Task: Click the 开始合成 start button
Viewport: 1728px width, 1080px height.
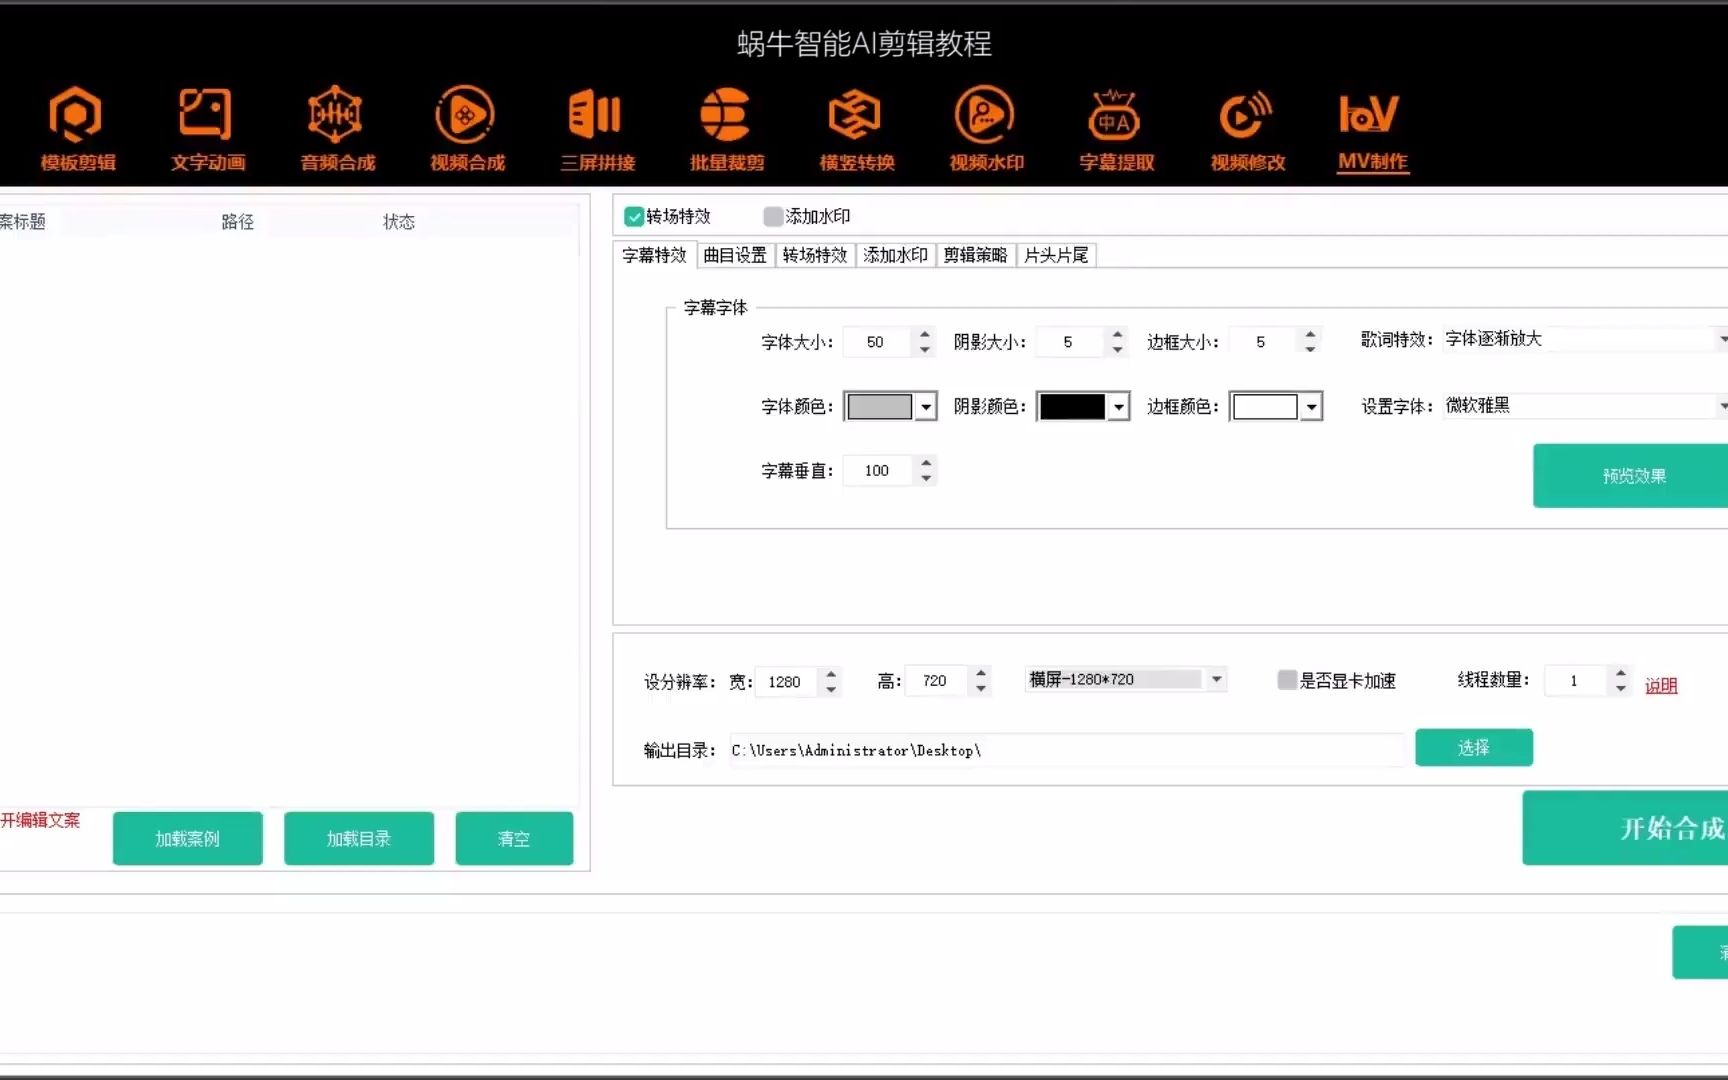Action: 1625,828
